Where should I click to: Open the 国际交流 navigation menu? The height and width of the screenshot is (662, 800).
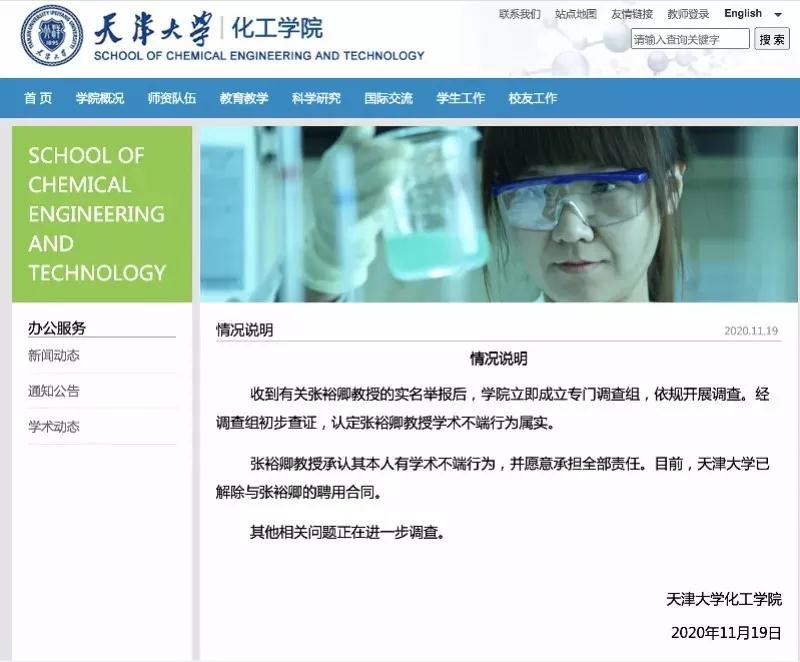[x=388, y=98]
